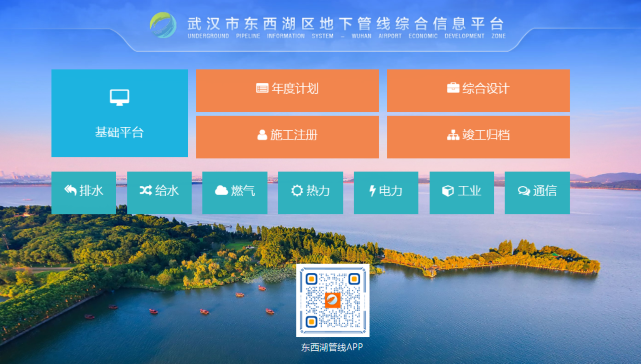This screenshot has width=641, height=364.
Task: Open the 基础平台 tile with monitor icon
Action: [x=120, y=113]
